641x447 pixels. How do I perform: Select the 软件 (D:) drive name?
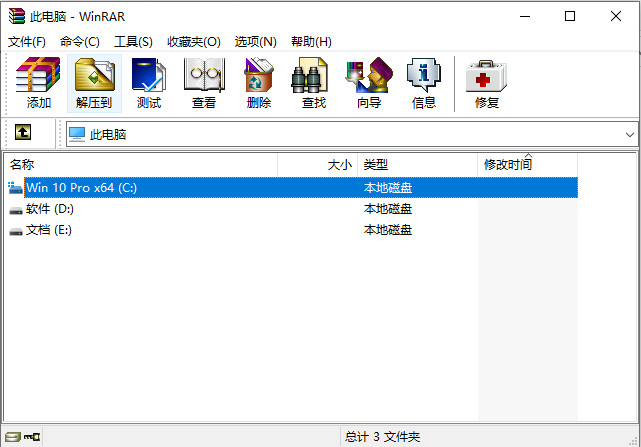click(49, 209)
